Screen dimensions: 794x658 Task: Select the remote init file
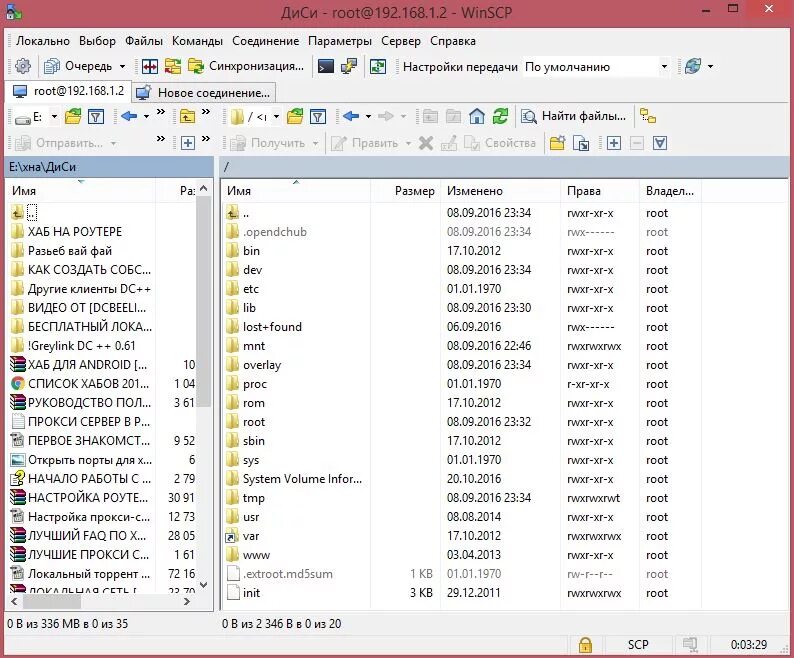click(x=251, y=593)
